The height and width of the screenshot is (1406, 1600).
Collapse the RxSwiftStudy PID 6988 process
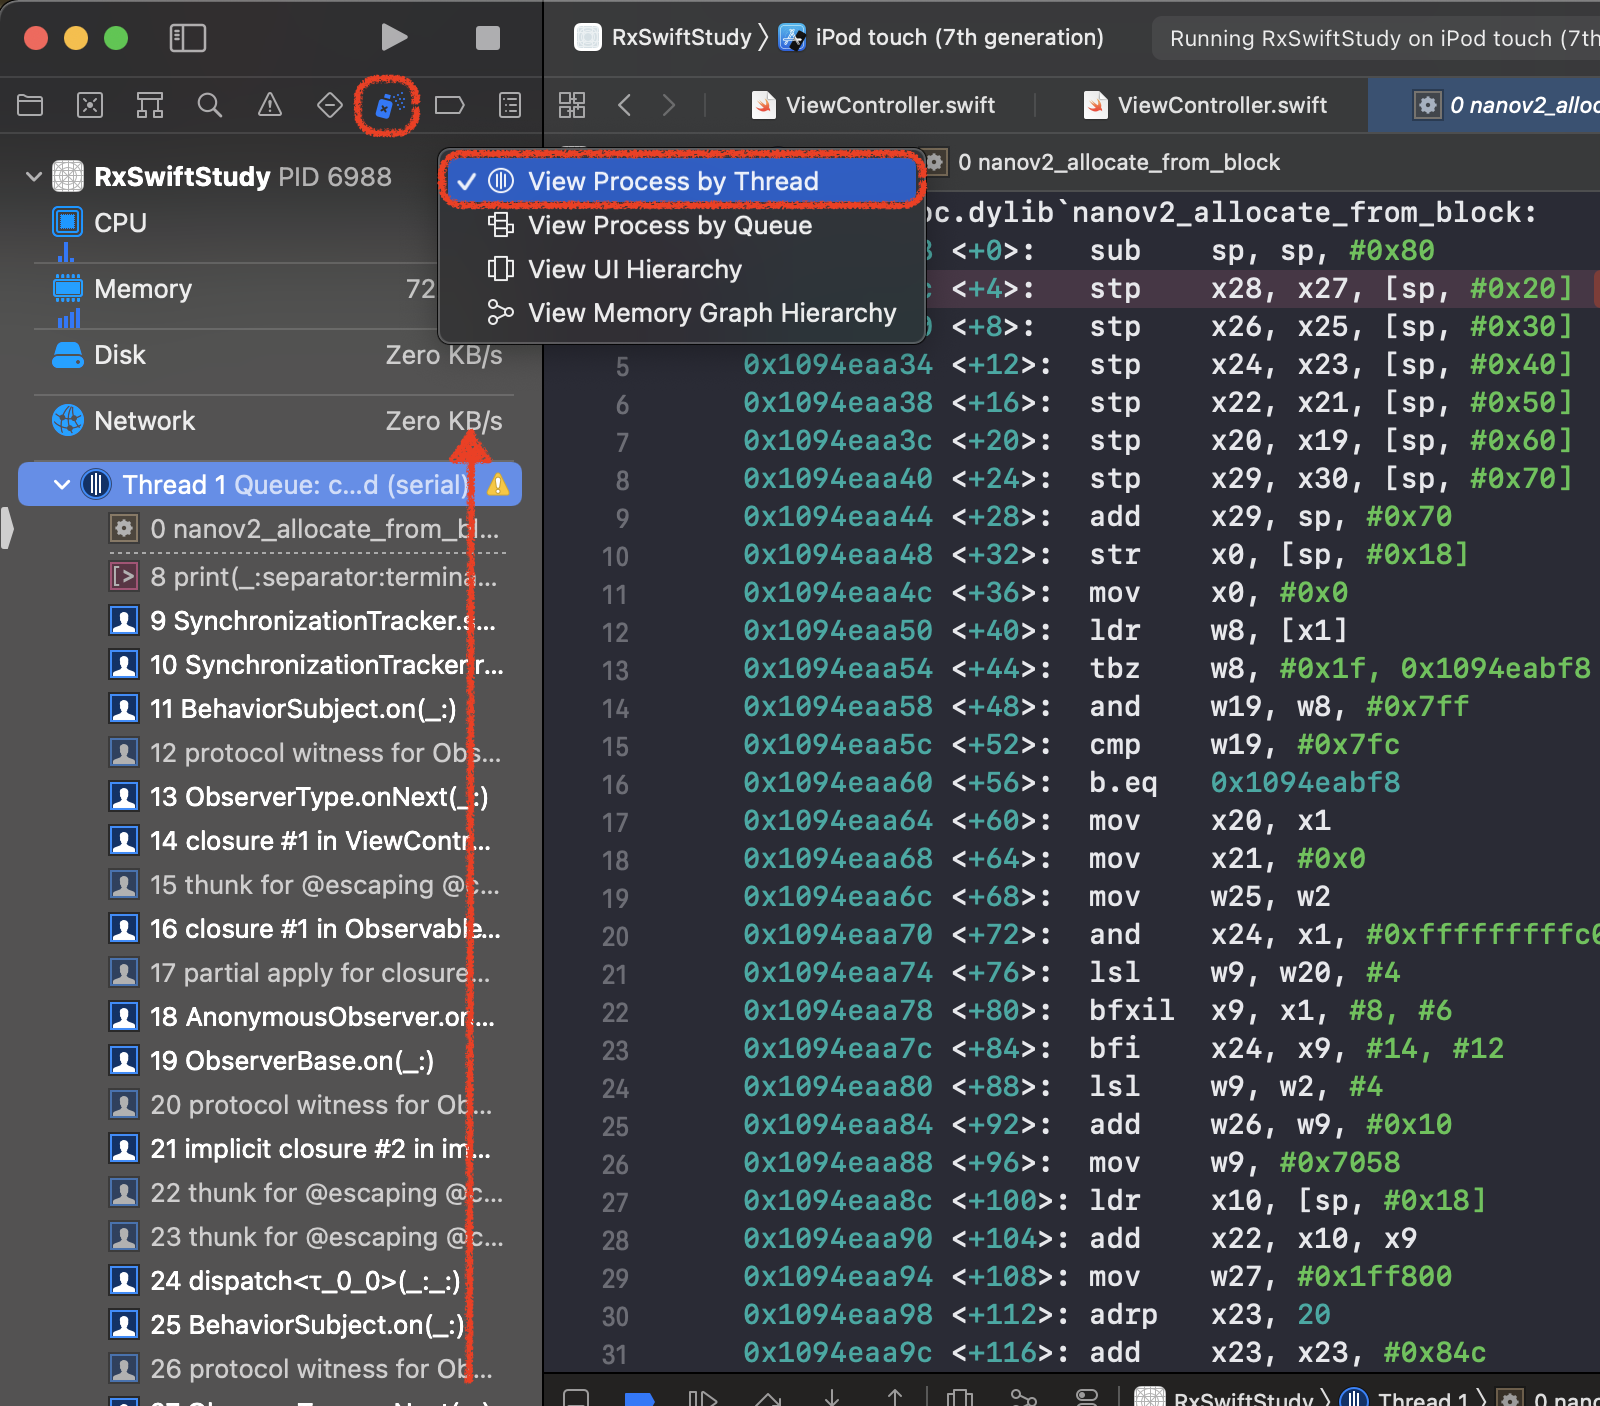click(x=33, y=177)
